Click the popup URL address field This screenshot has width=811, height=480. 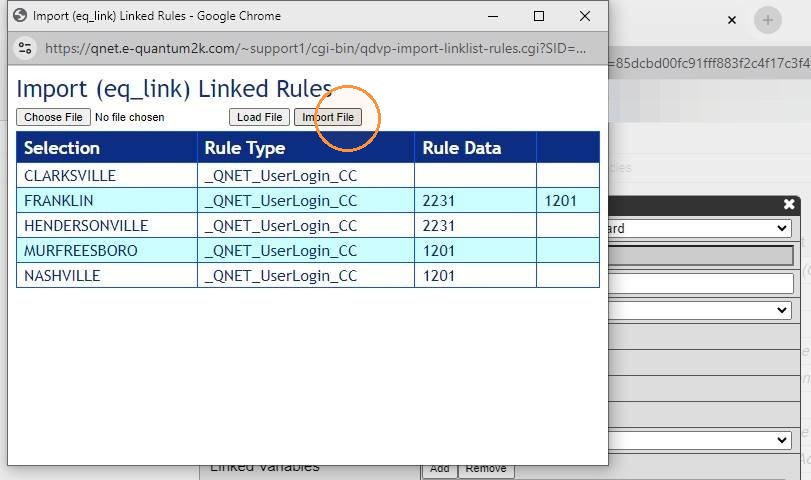(316, 48)
